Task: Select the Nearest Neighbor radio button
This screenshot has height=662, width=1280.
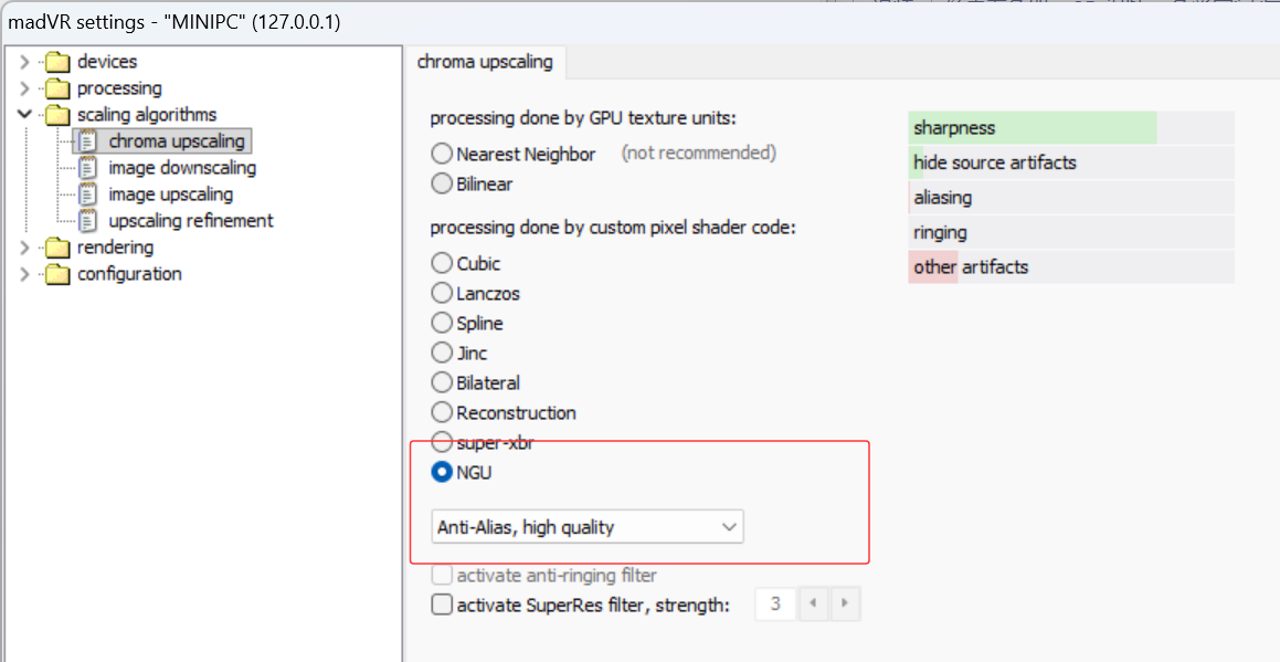Action: (x=442, y=154)
